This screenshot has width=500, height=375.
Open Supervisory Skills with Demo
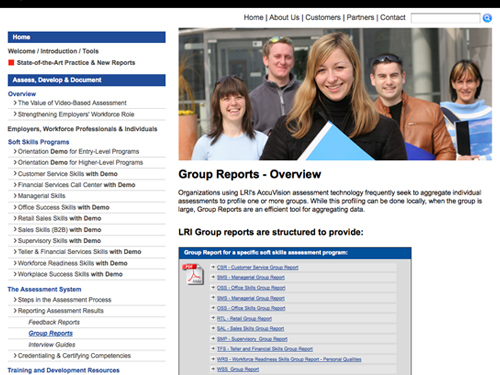[x=59, y=241]
